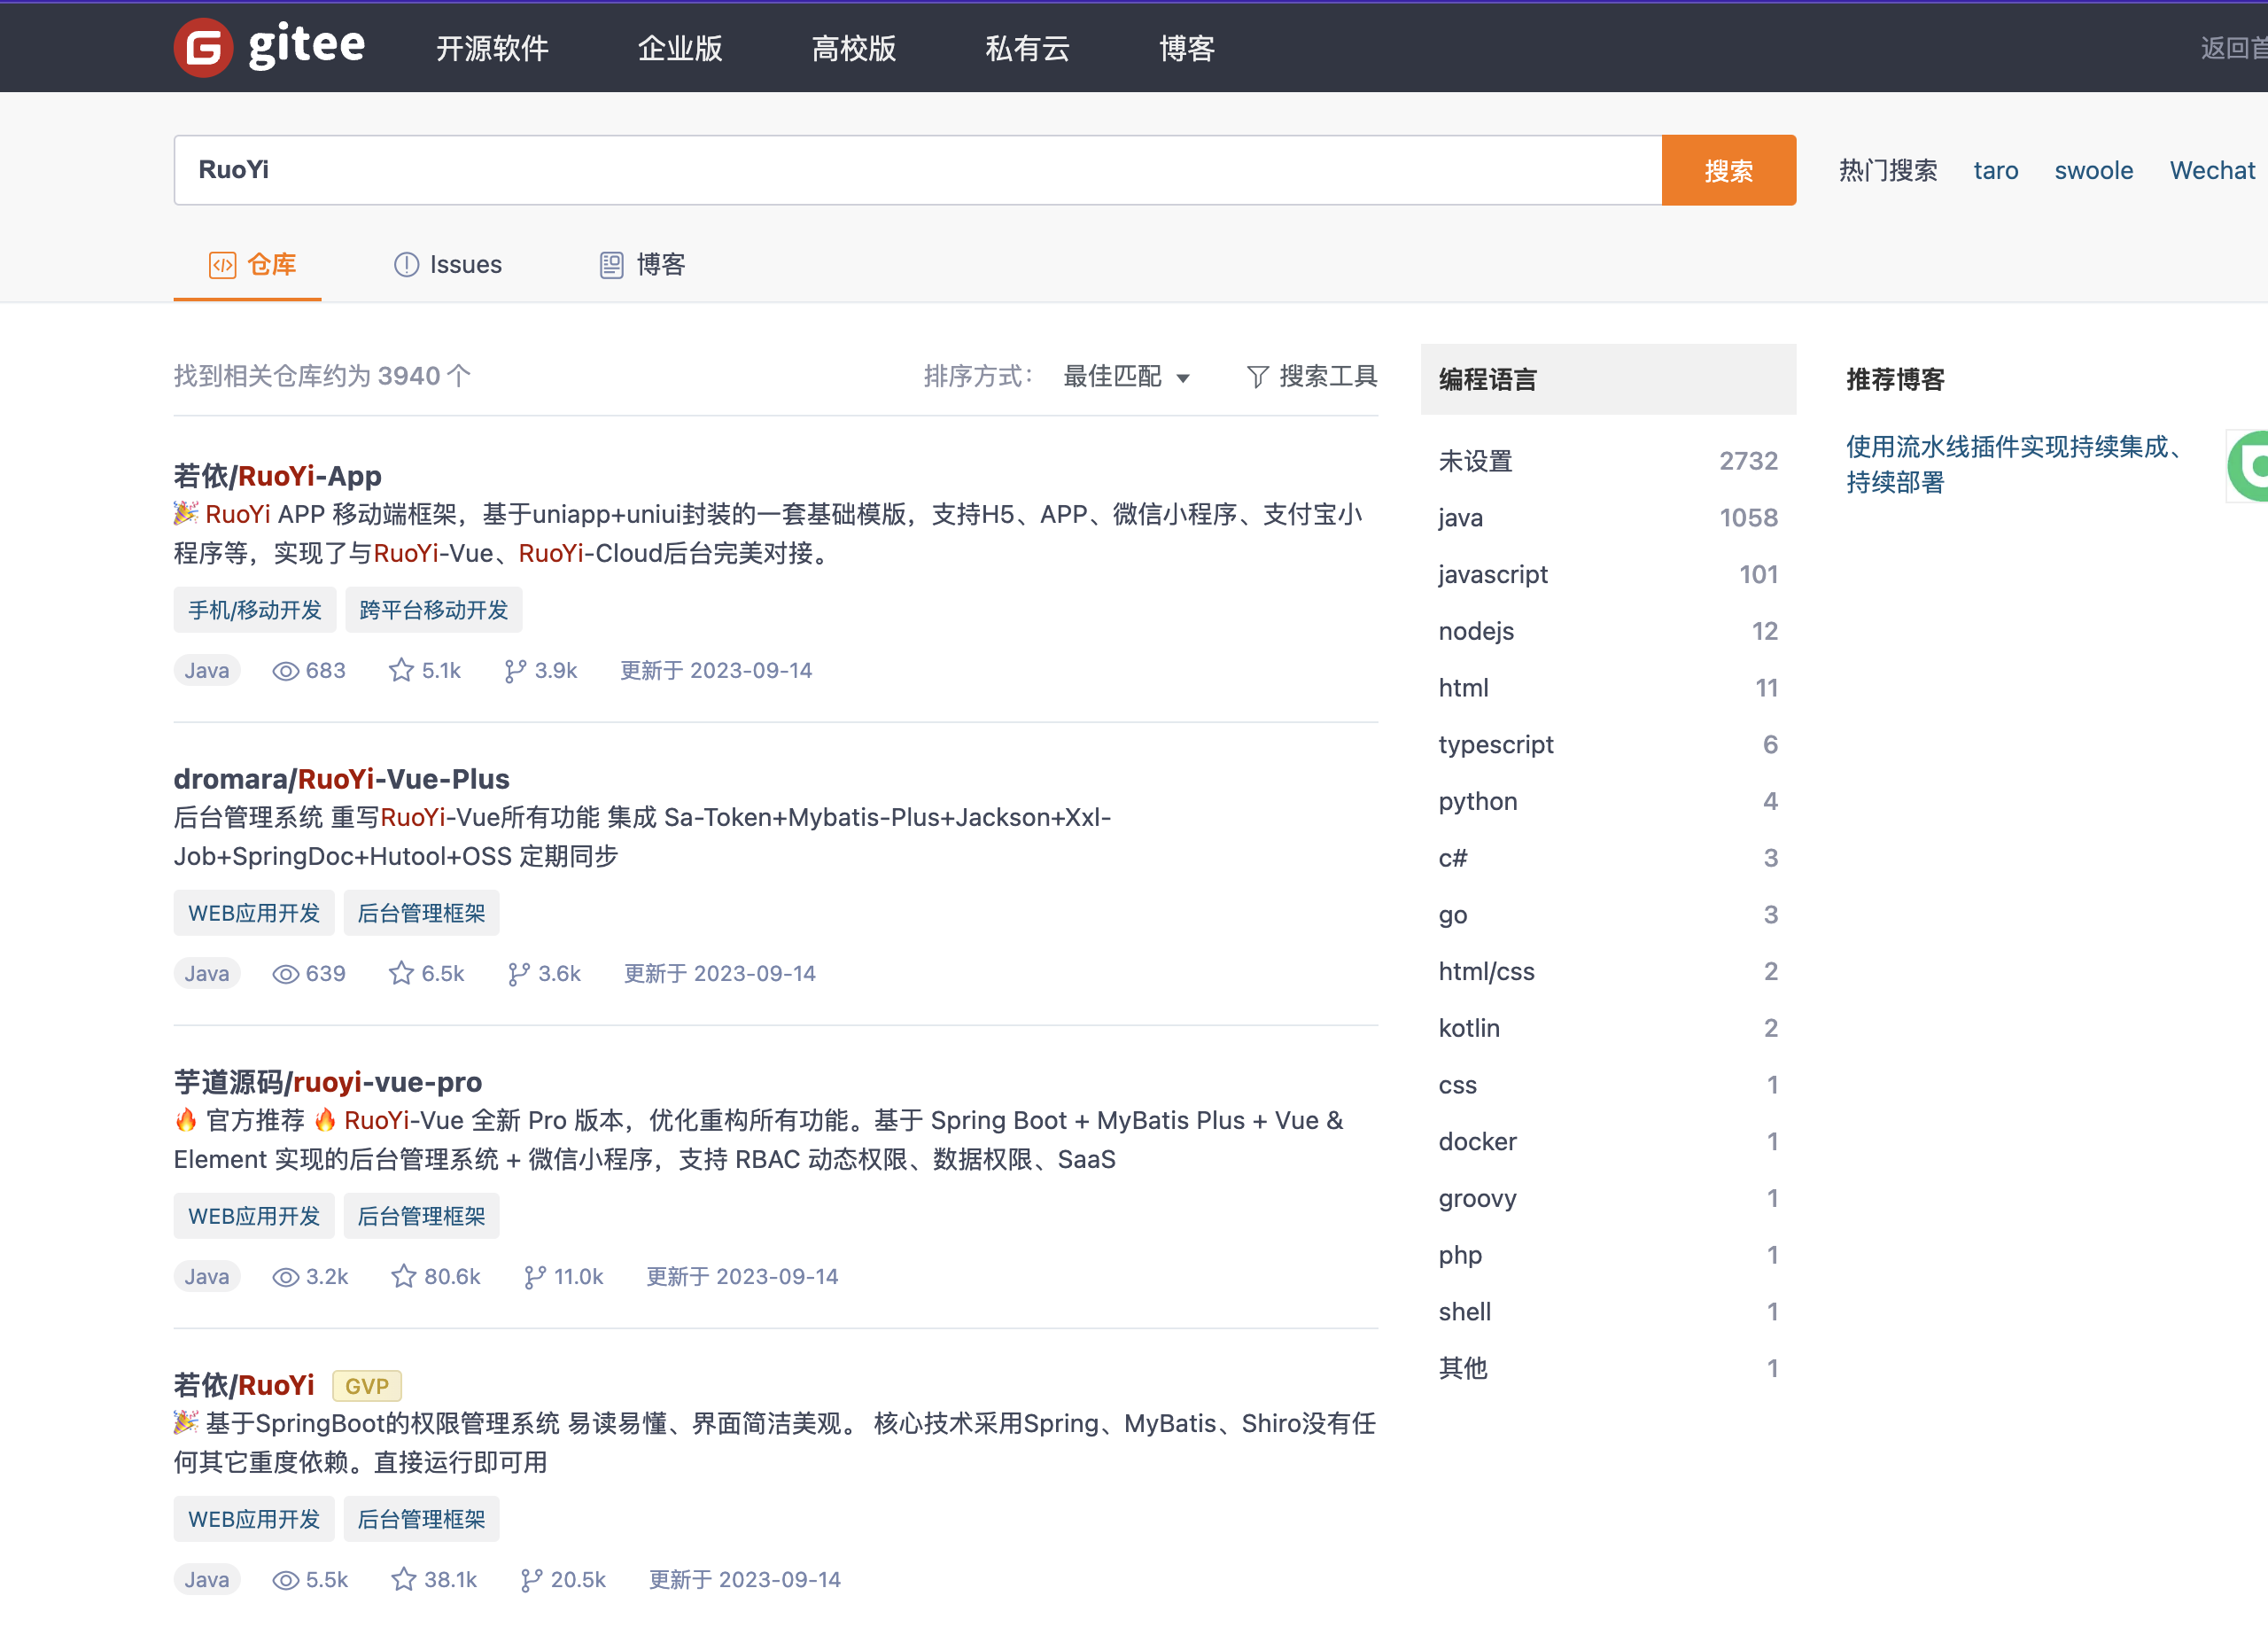Click the RuoYi search input field

[918, 170]
